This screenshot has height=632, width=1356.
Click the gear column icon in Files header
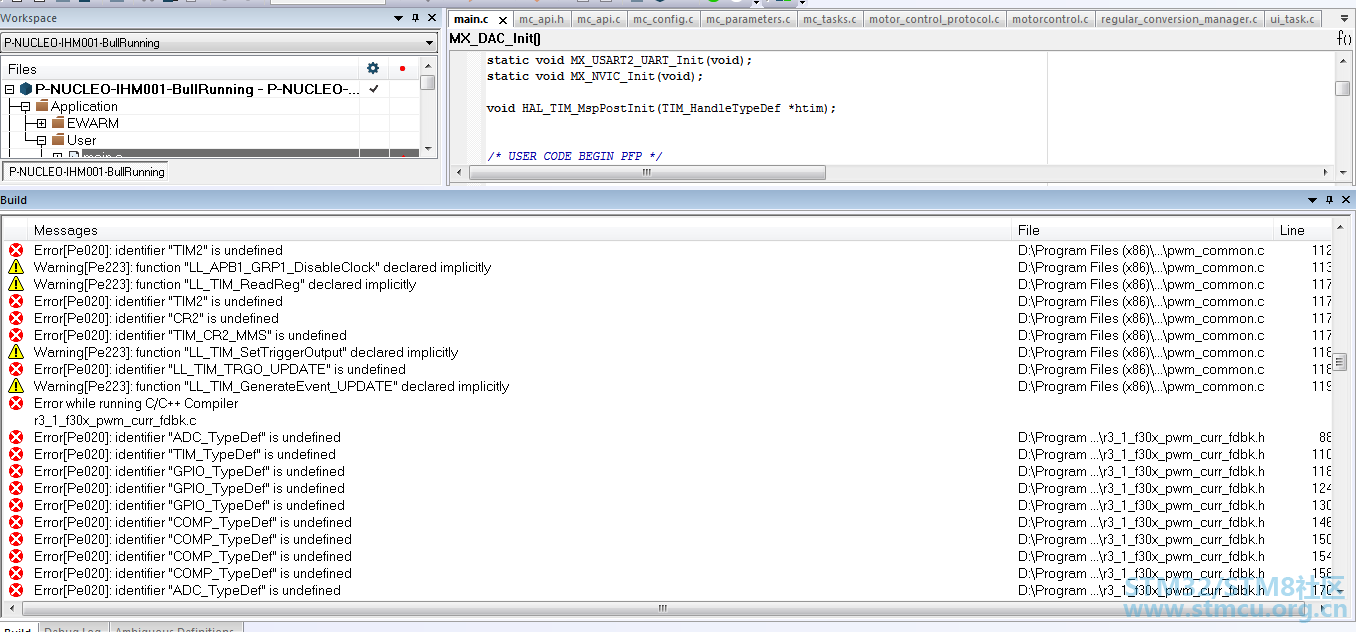pyautogui.click(x=373, y=68)
